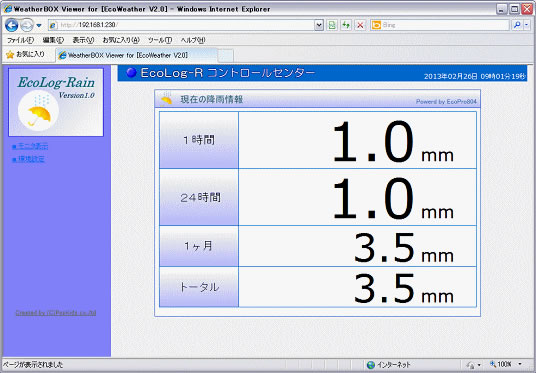
Task: Expand the address bar URL dropdown
Action: coord(319,25)
